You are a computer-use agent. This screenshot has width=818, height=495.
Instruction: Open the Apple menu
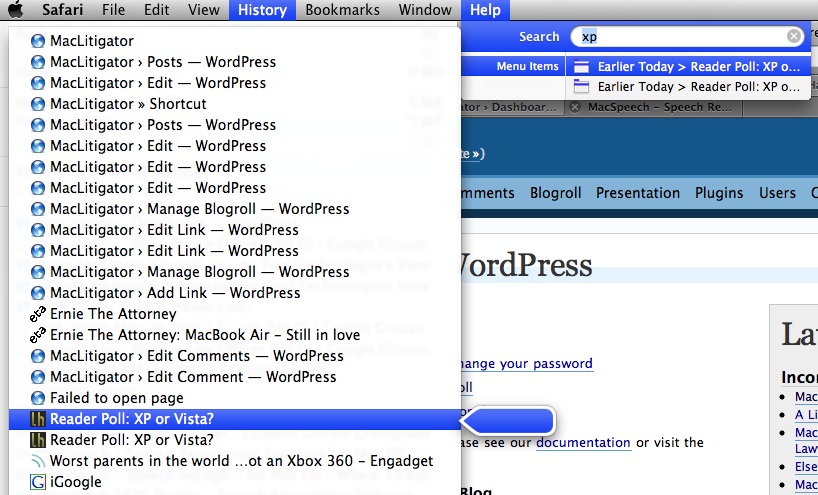pos(16,9)
